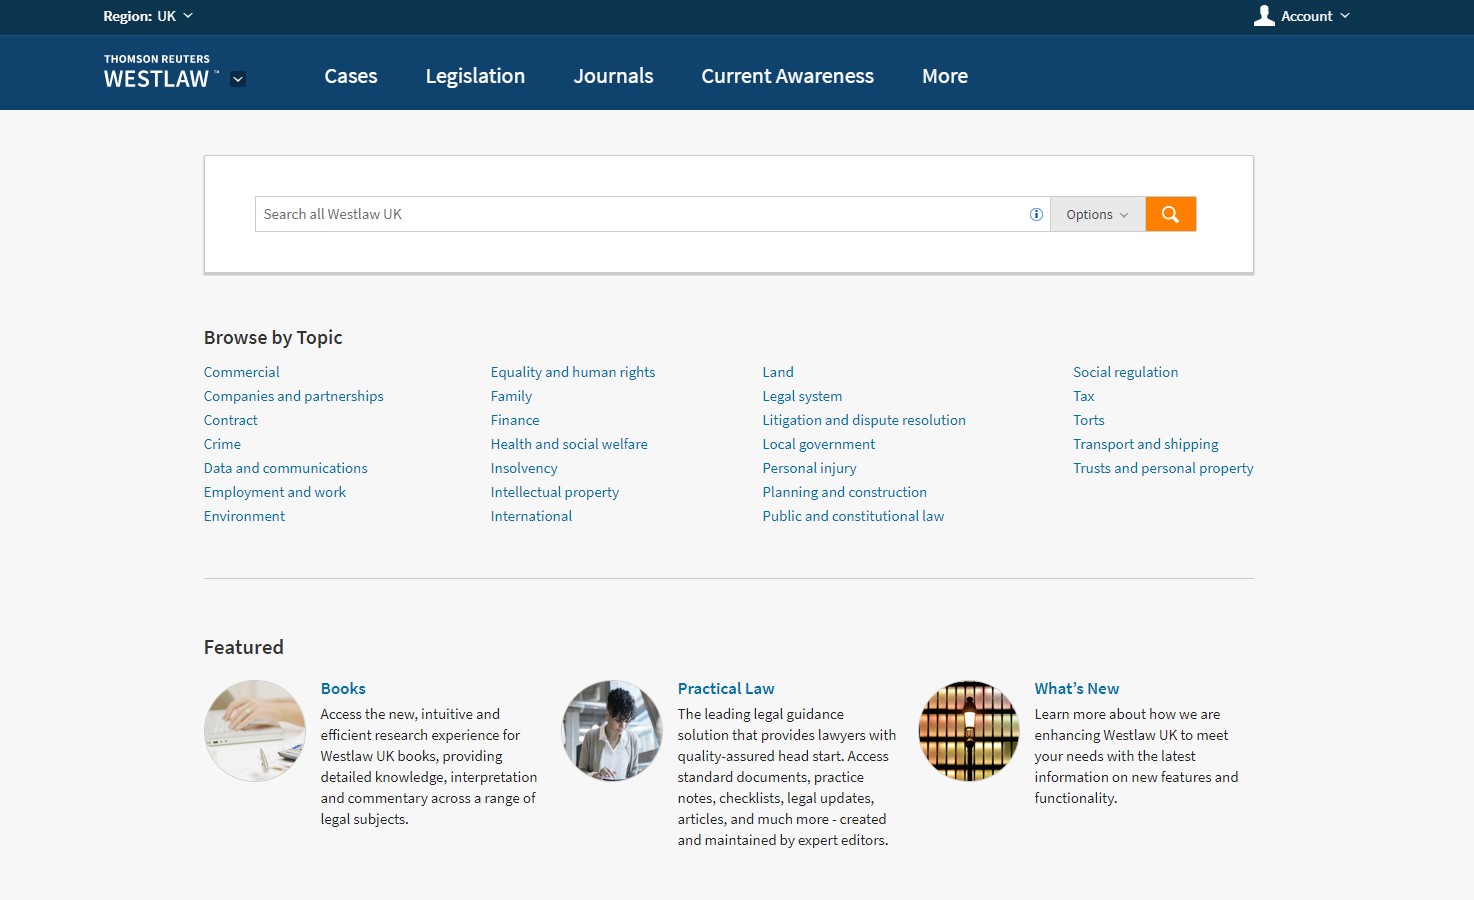
Task: Open the Practical Law heading link
Action: [x=726, y=689]
